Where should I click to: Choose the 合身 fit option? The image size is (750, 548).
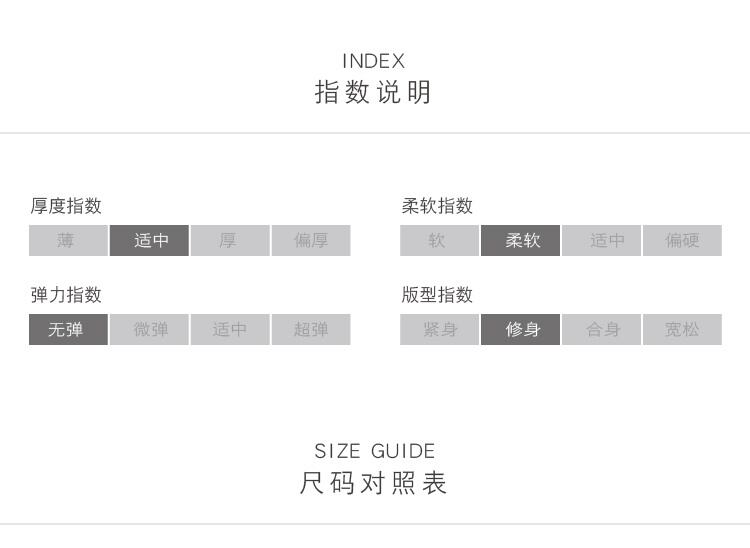tap(601, 329)
